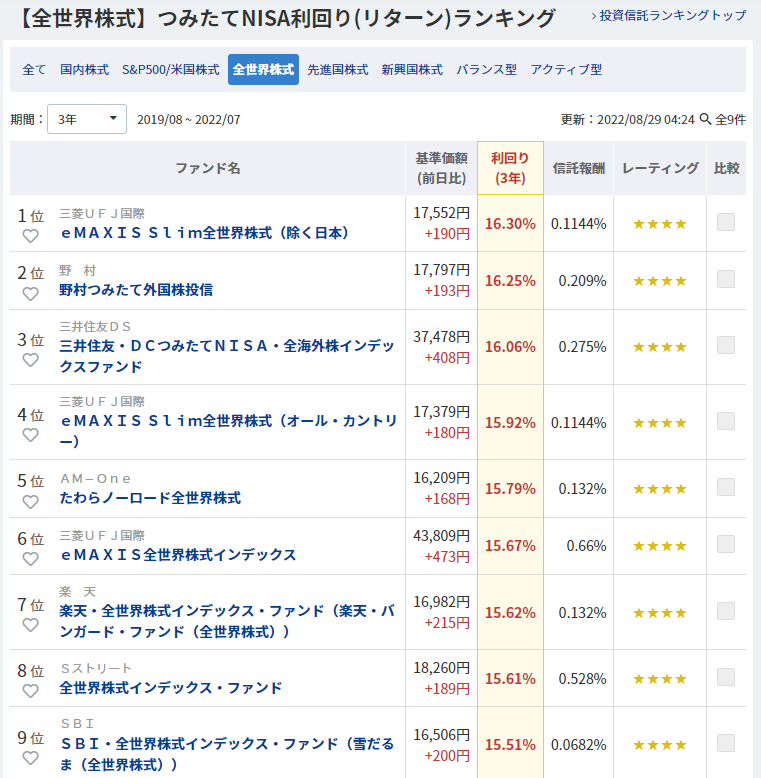Click the 信託報酬 column header
Image resolution: width=761 pixels, height=778 pixels.
tap(578, 168)
